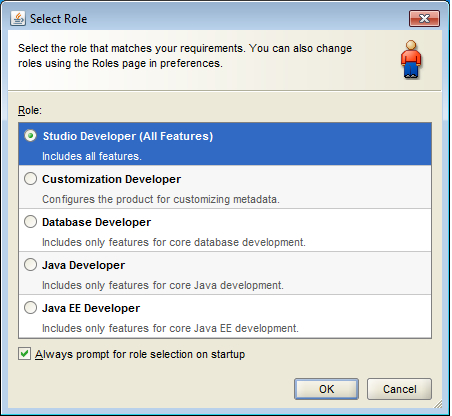Click the Java cup icon in title bar
Screen dimensions: 452x416
pos(18,18)
